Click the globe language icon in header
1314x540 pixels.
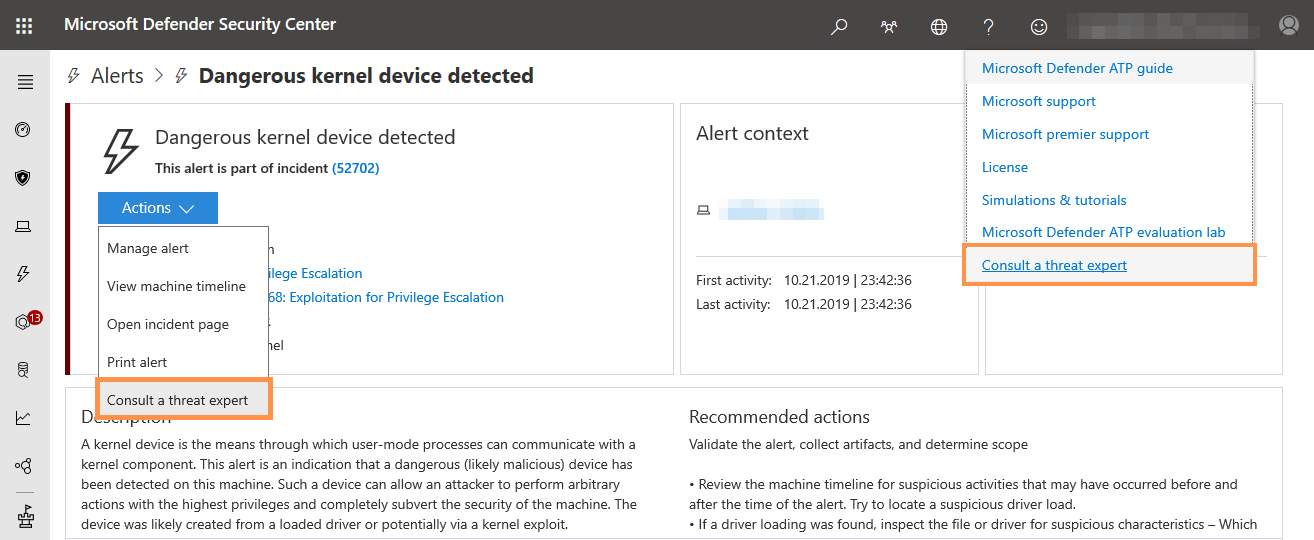tap(939, 26)
